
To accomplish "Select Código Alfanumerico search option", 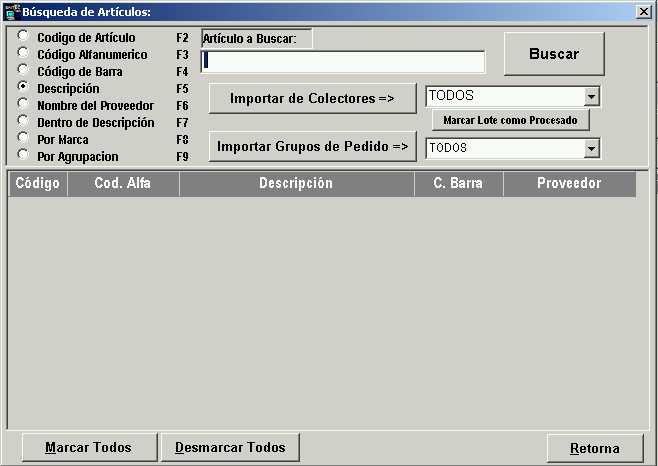I will 23,54.
